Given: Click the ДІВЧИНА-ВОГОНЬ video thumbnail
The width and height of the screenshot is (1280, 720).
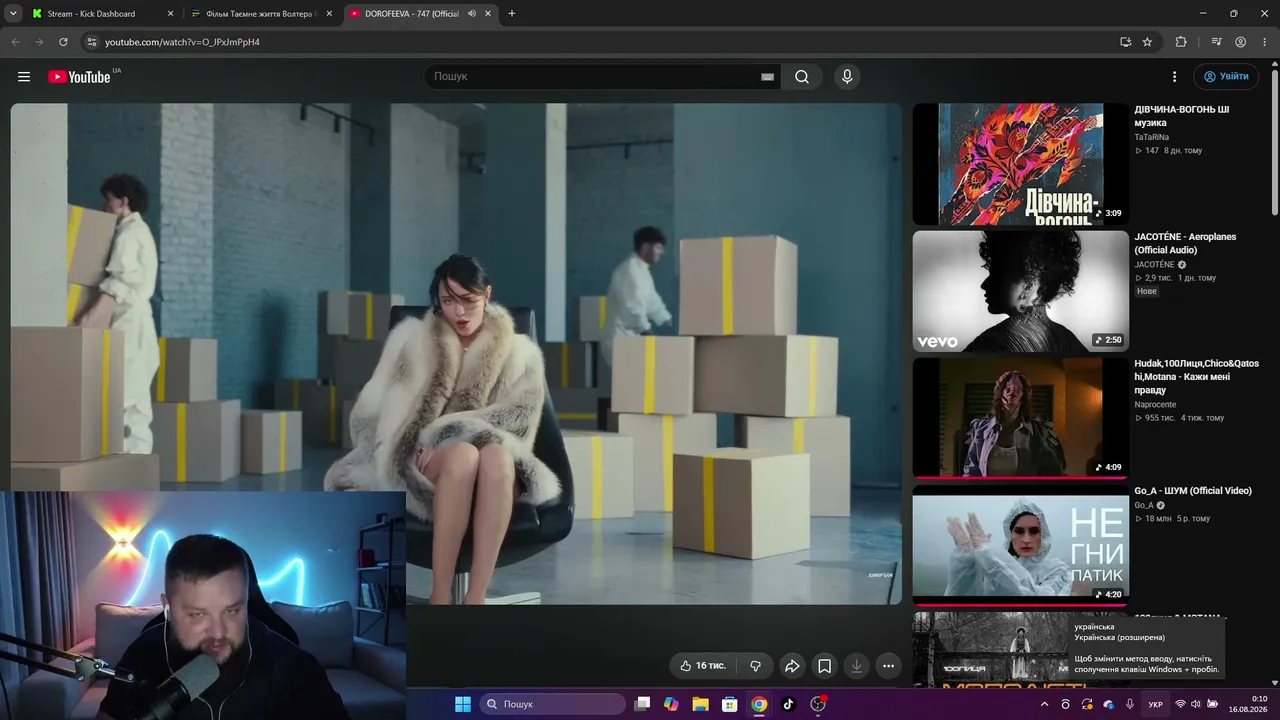Looking at the screenshot, I should coord(1020,164).
